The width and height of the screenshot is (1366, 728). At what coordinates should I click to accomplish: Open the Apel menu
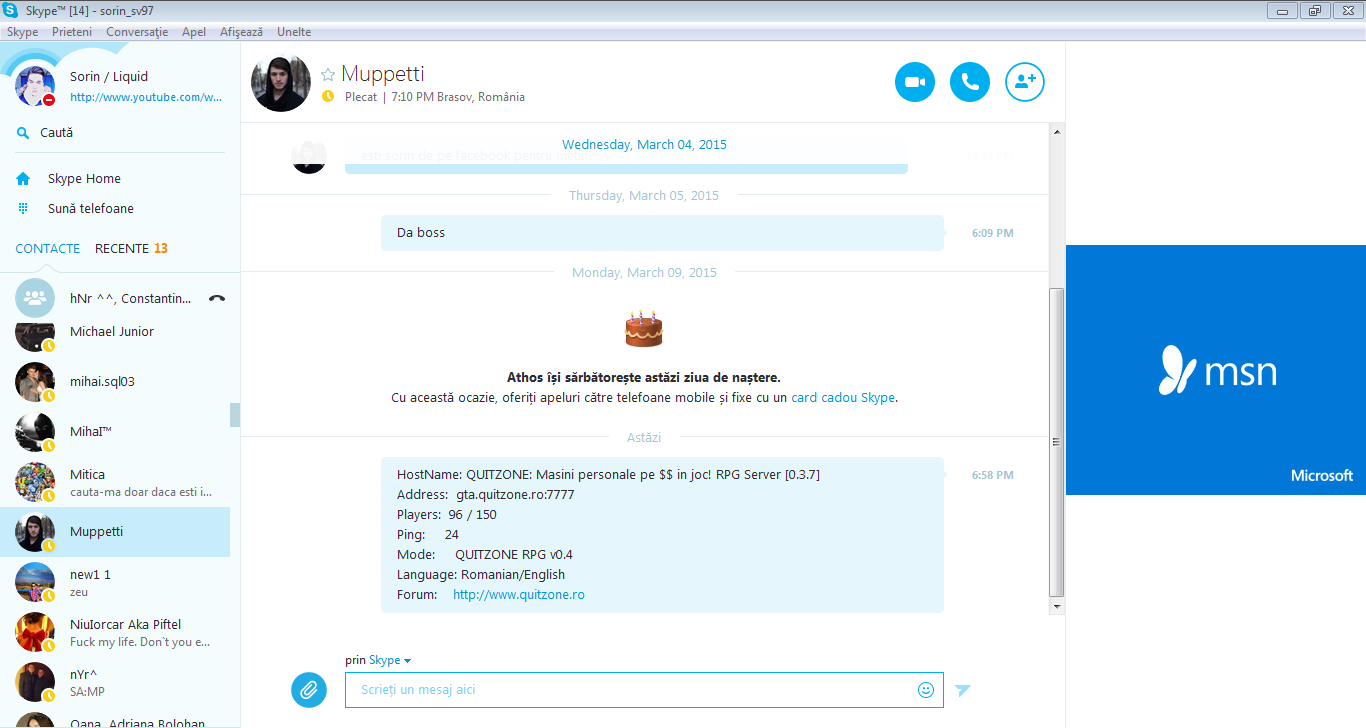tap(194, 32)
